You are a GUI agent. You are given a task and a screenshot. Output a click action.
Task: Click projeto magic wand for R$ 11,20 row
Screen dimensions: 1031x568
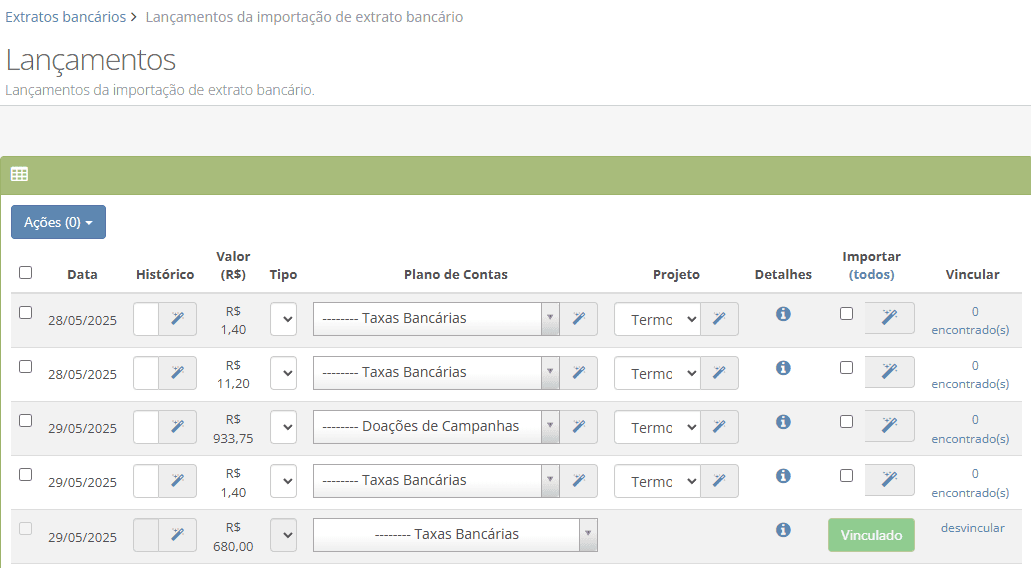click(719, 373)
